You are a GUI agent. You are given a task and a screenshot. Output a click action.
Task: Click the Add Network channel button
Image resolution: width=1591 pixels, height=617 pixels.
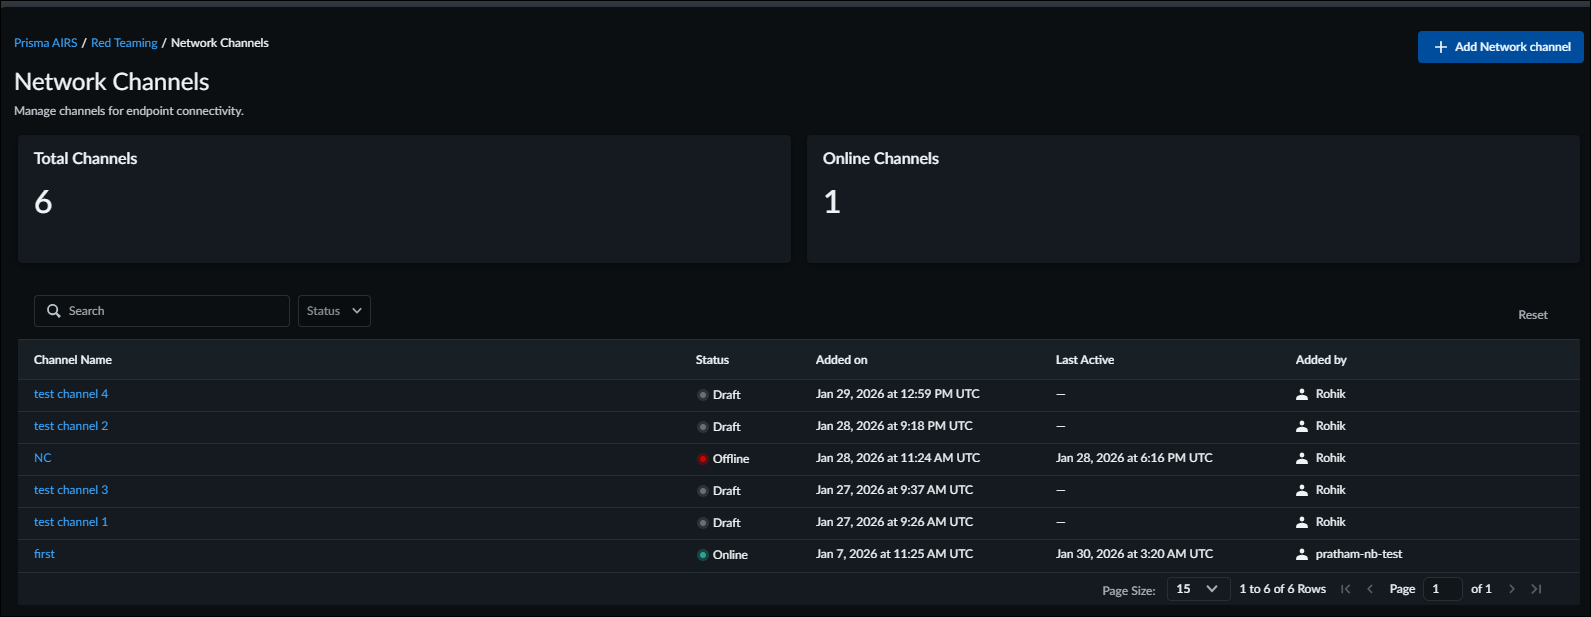point(1500,47)
